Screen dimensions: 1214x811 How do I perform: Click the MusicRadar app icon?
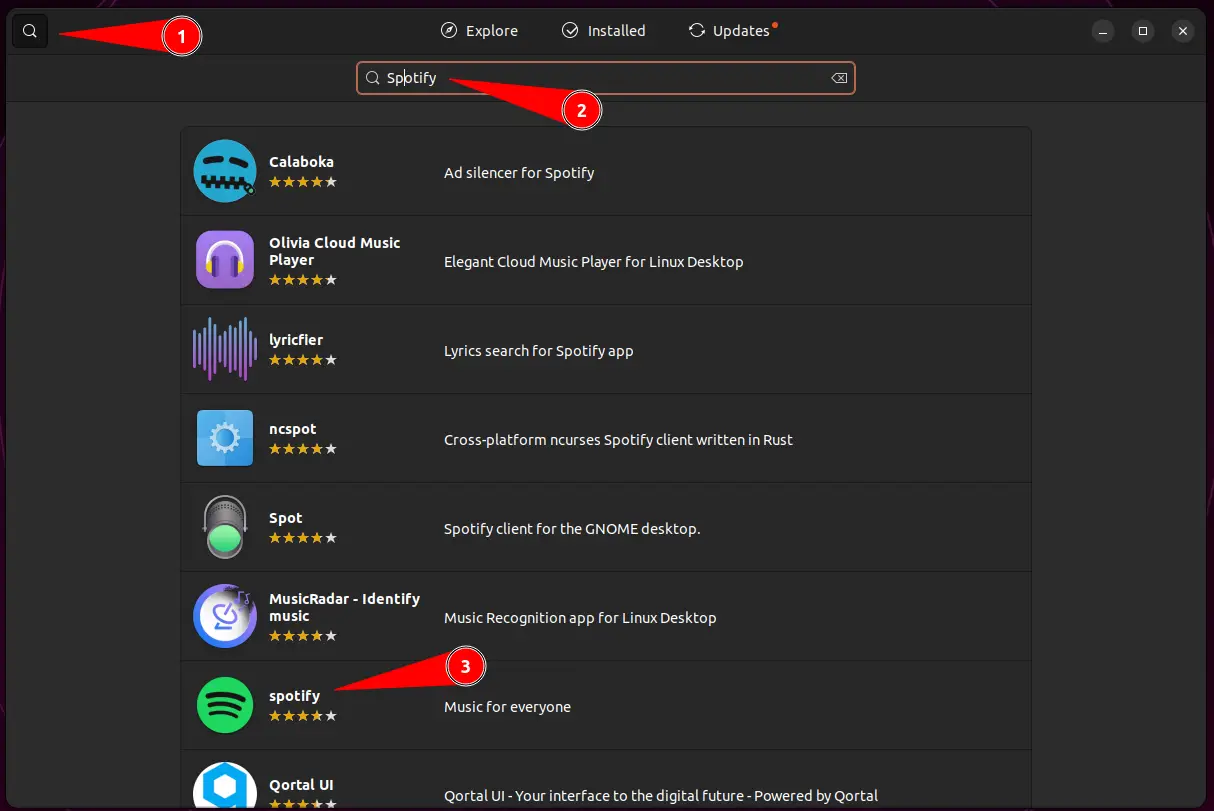[225, 616]
